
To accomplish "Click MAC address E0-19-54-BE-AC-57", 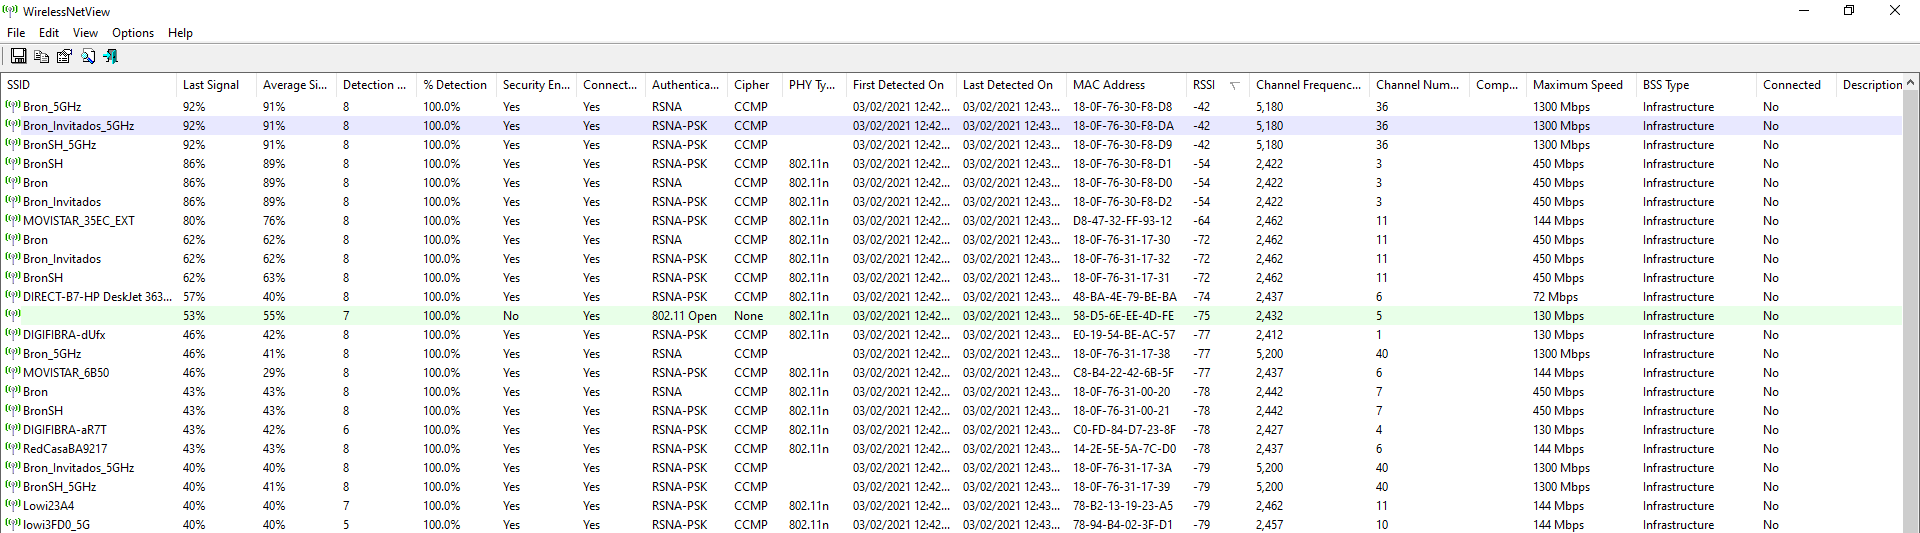I will coord(1124,335).
